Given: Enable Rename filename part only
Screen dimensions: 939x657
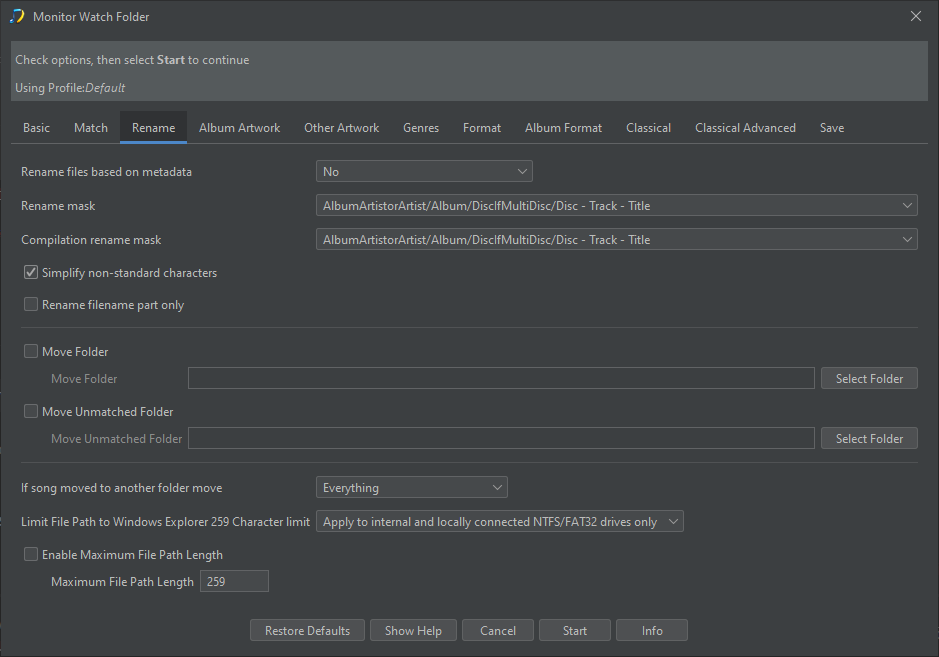Looking at the screenshot, I should pos(31,305).
